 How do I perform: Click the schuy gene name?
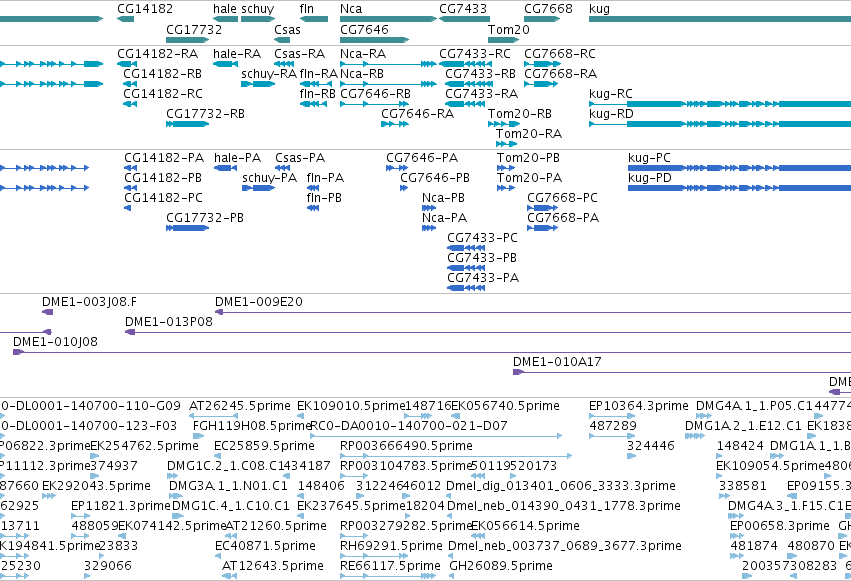click(258, 9)
